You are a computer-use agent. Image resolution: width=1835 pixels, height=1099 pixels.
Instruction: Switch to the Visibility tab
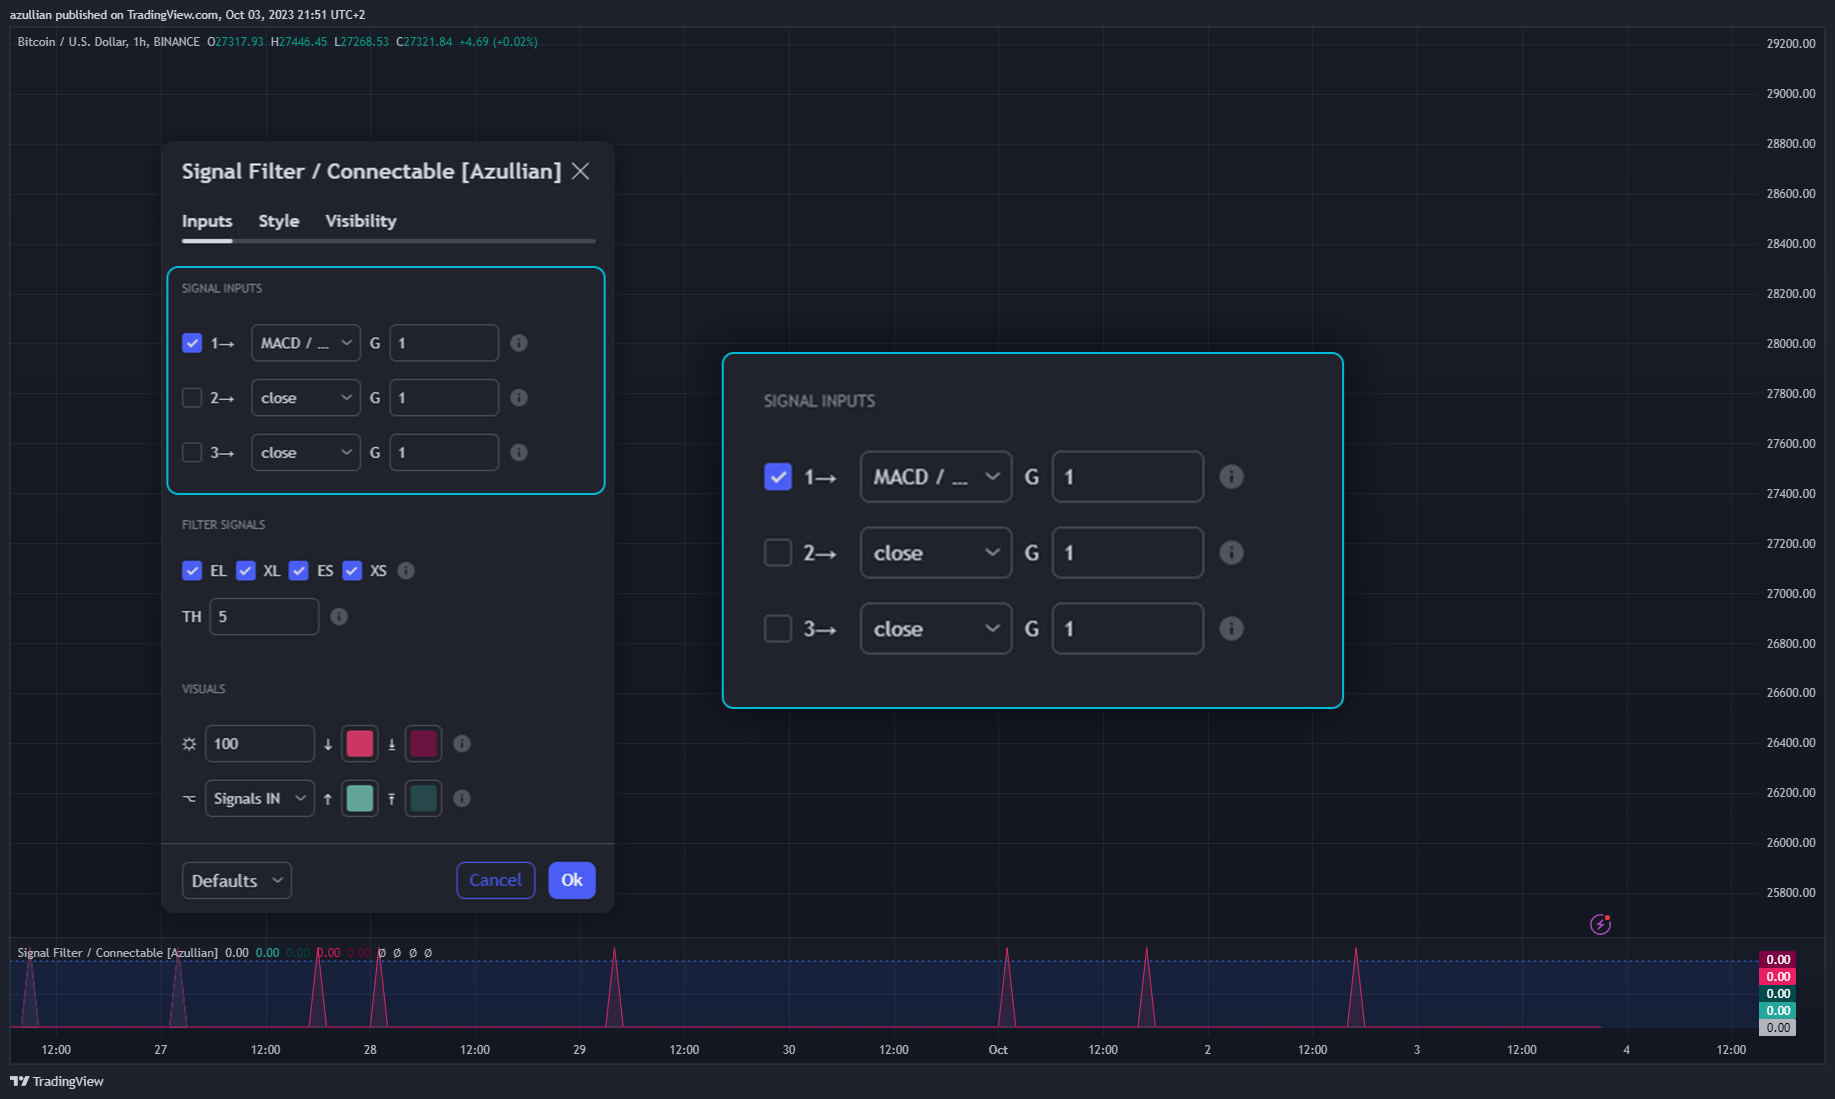[x=361, y=221]
